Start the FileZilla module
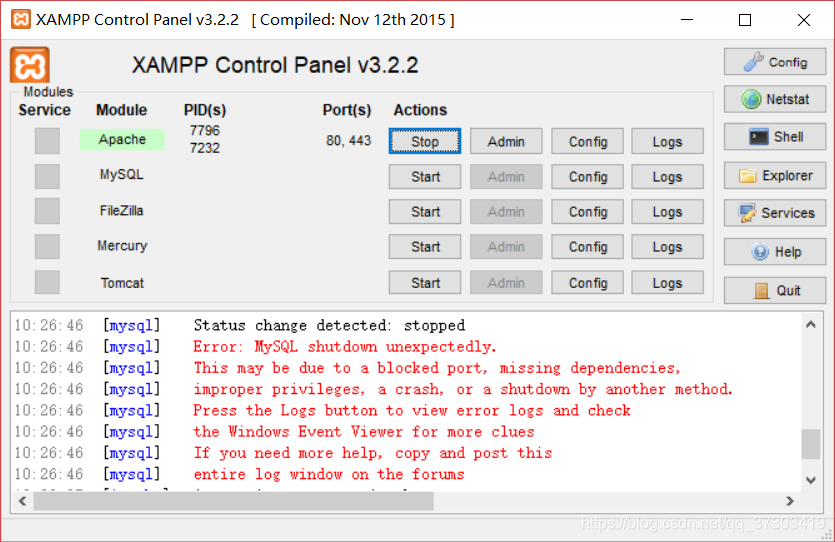Viewport: 835px width, 542px height. point(425,212)
